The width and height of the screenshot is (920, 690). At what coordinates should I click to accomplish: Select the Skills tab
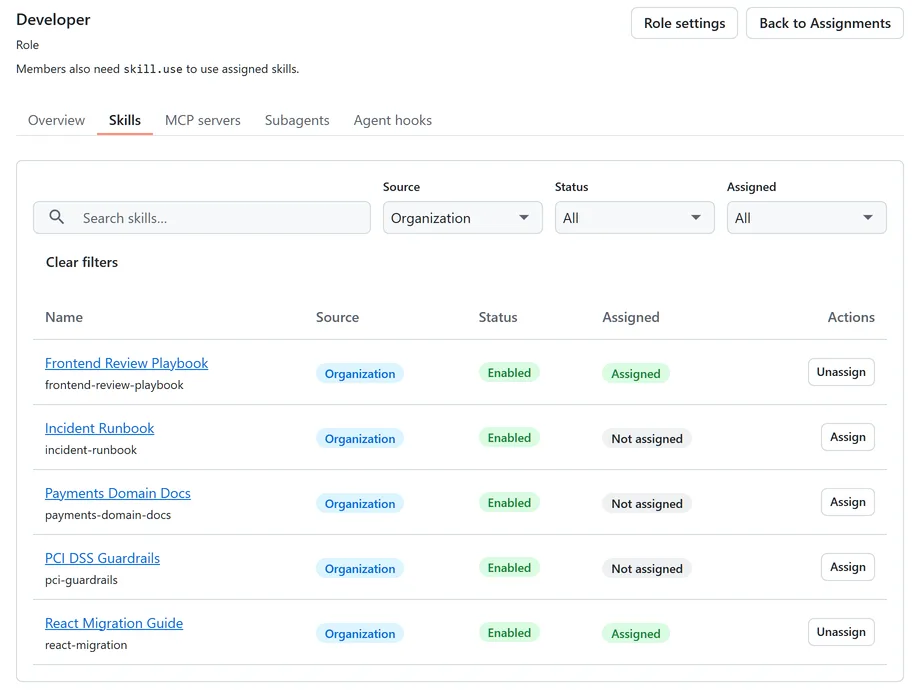pyautogui.click(x=125, y=120)
